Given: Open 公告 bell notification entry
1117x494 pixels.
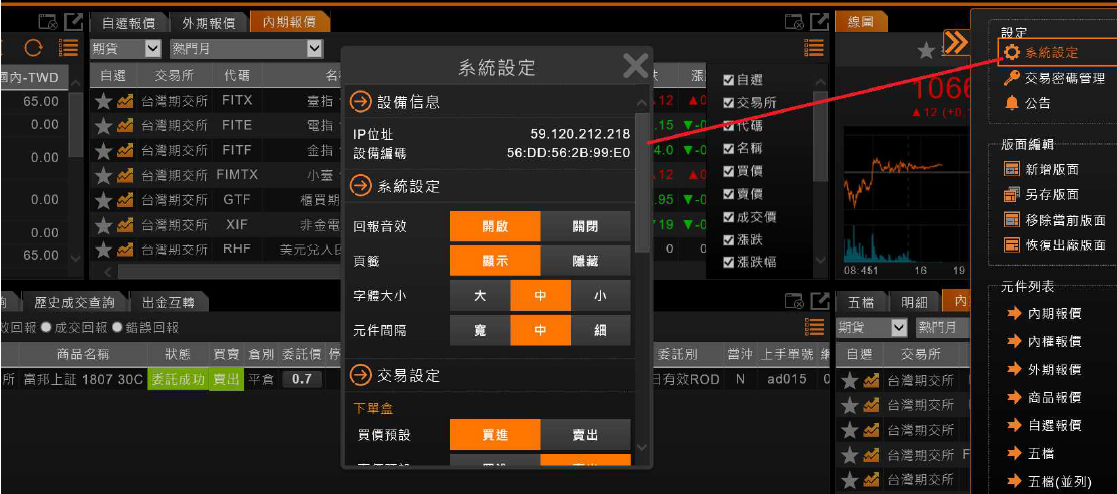Looking at the screenshot, I should click(x=1012, y=103).
